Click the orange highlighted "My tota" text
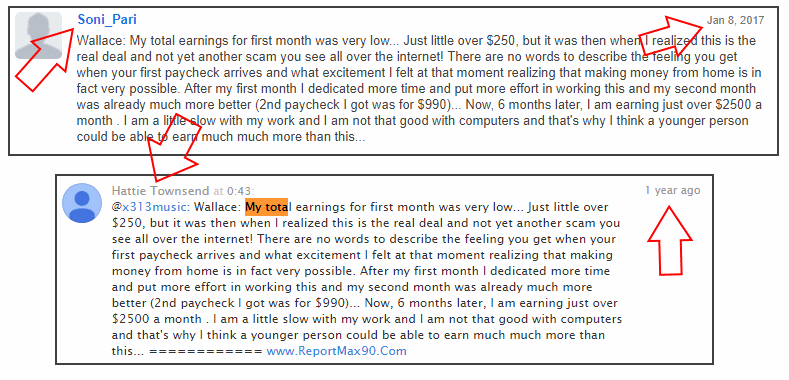The height and width of the screenshot is (380, 789). pos(266,207)
